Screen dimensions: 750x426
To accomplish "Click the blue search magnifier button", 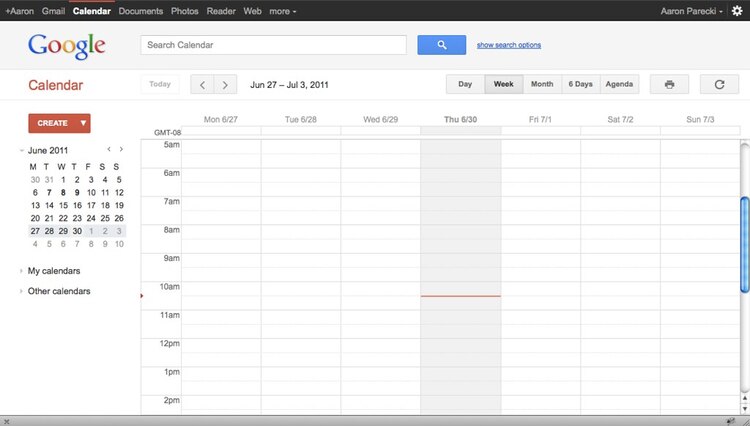I will [x=441, y=45].
